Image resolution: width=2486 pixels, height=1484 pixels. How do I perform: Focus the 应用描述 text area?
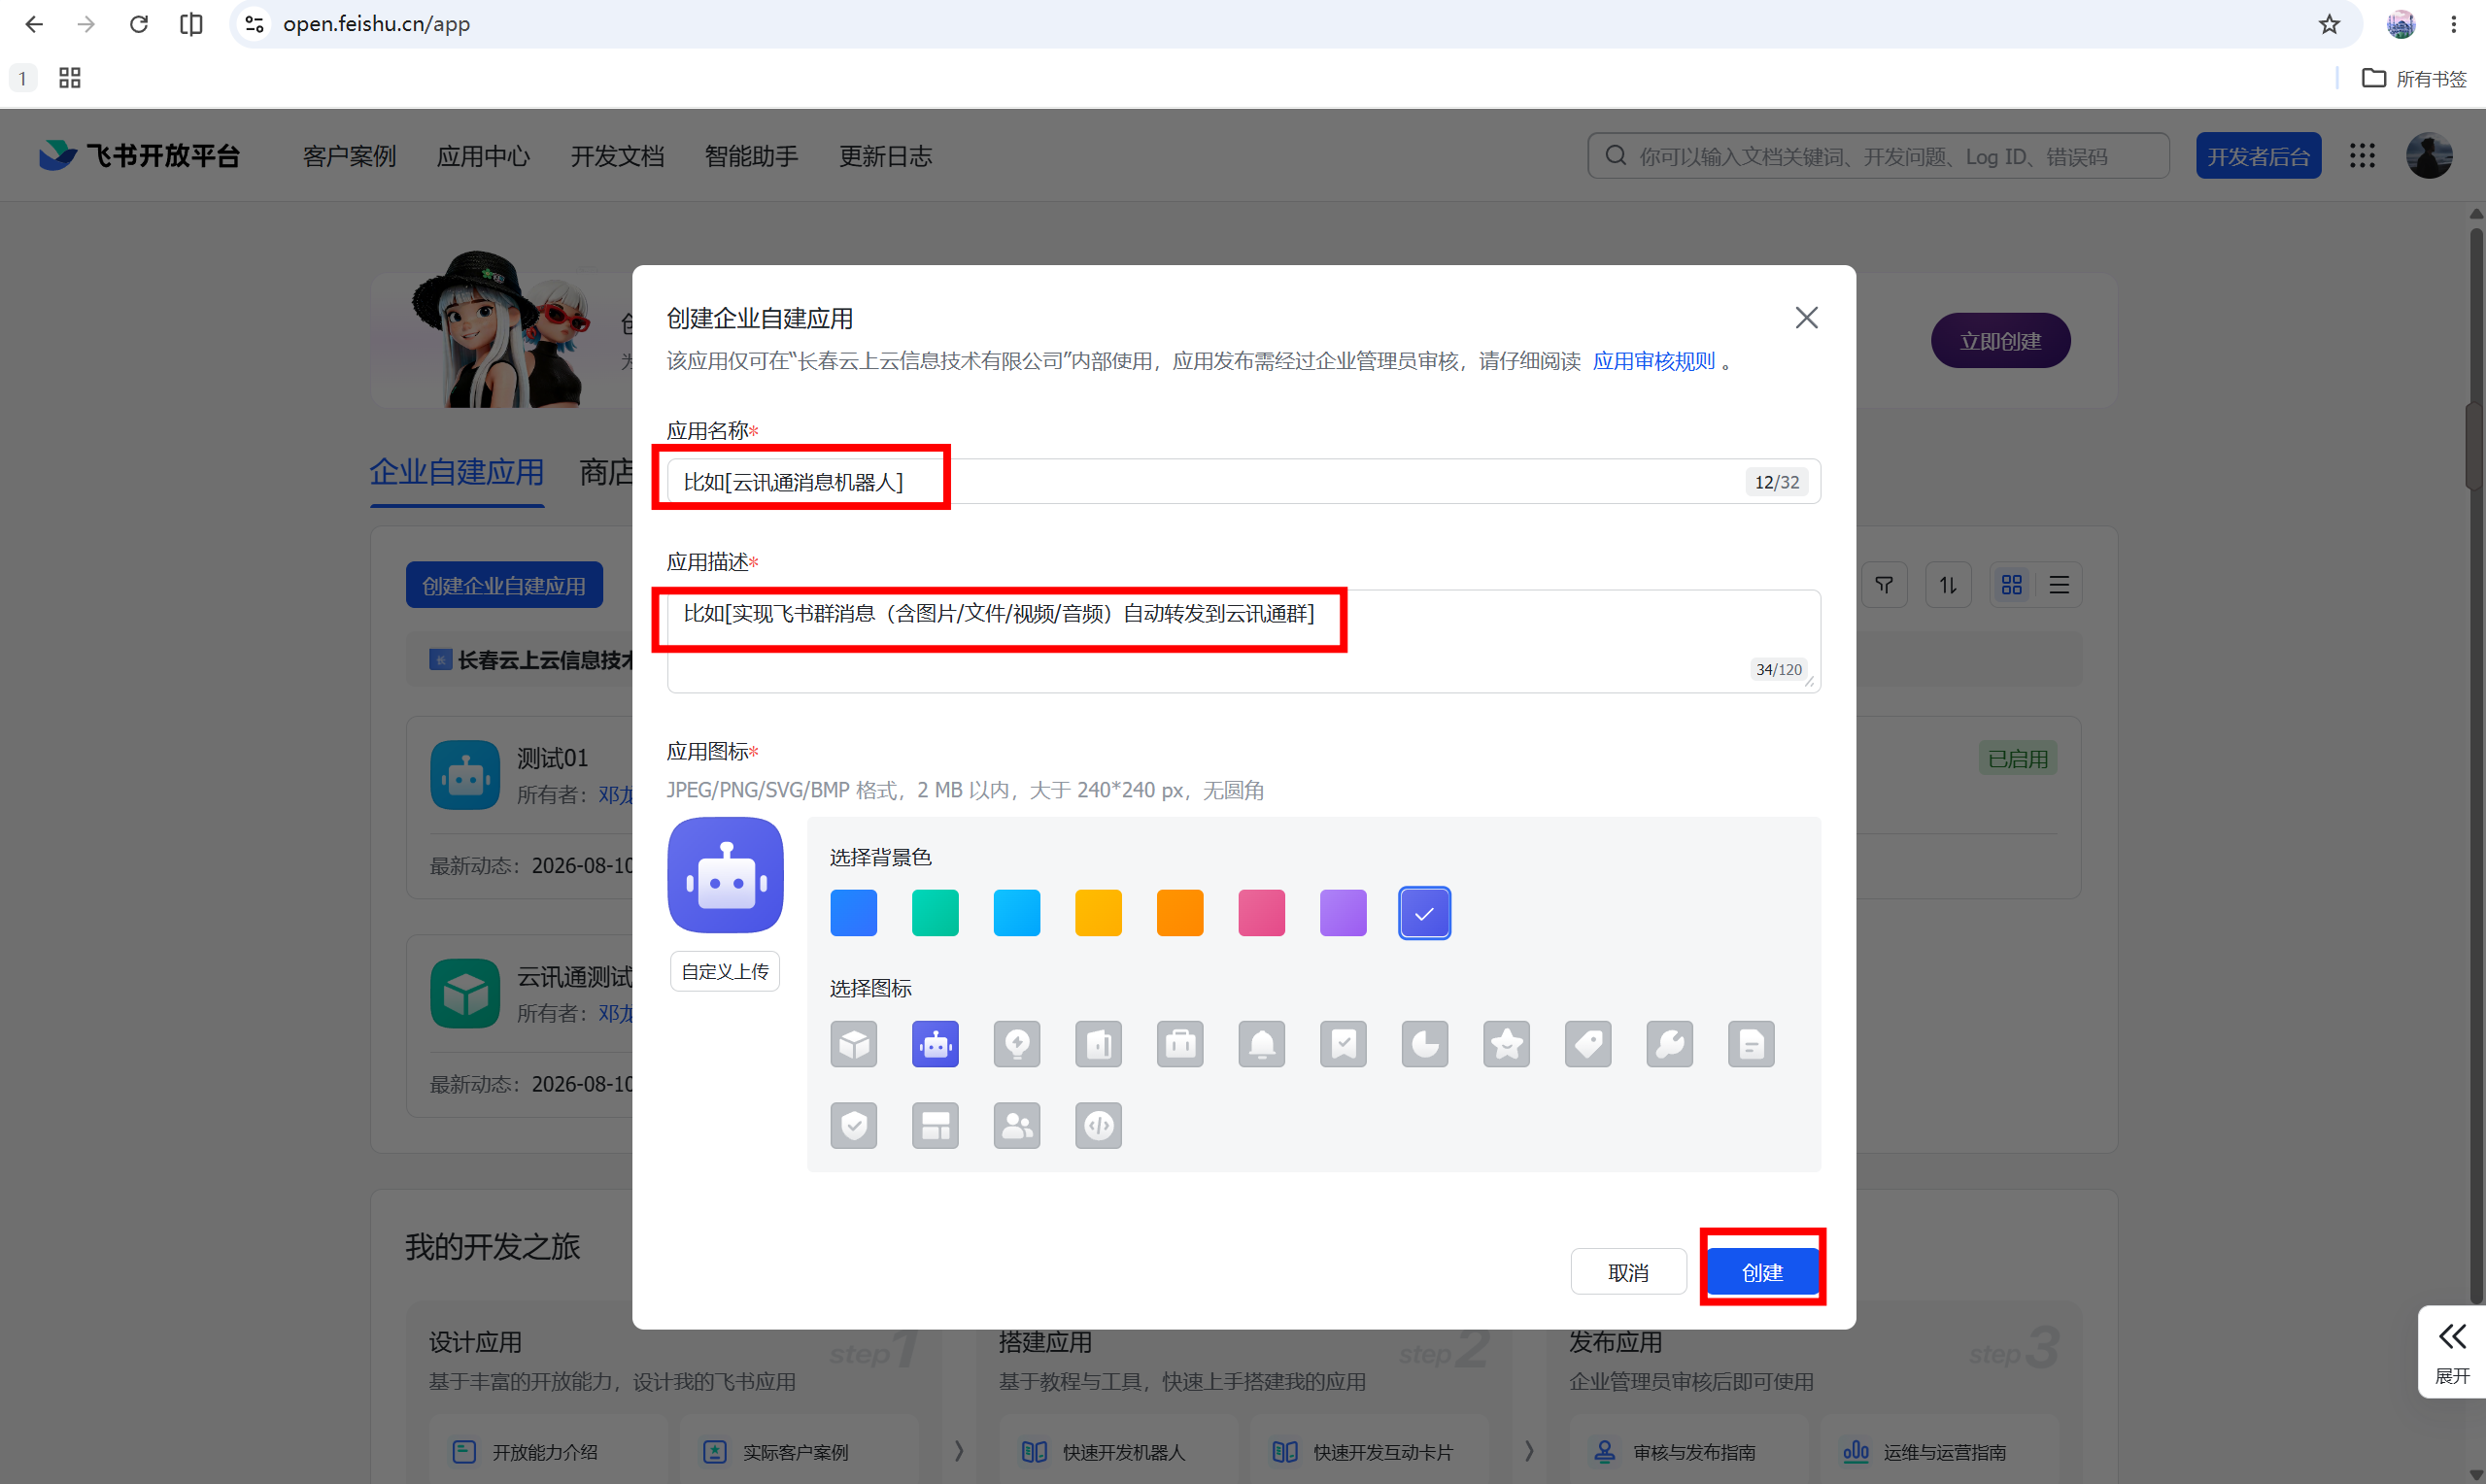[1244, 641]
